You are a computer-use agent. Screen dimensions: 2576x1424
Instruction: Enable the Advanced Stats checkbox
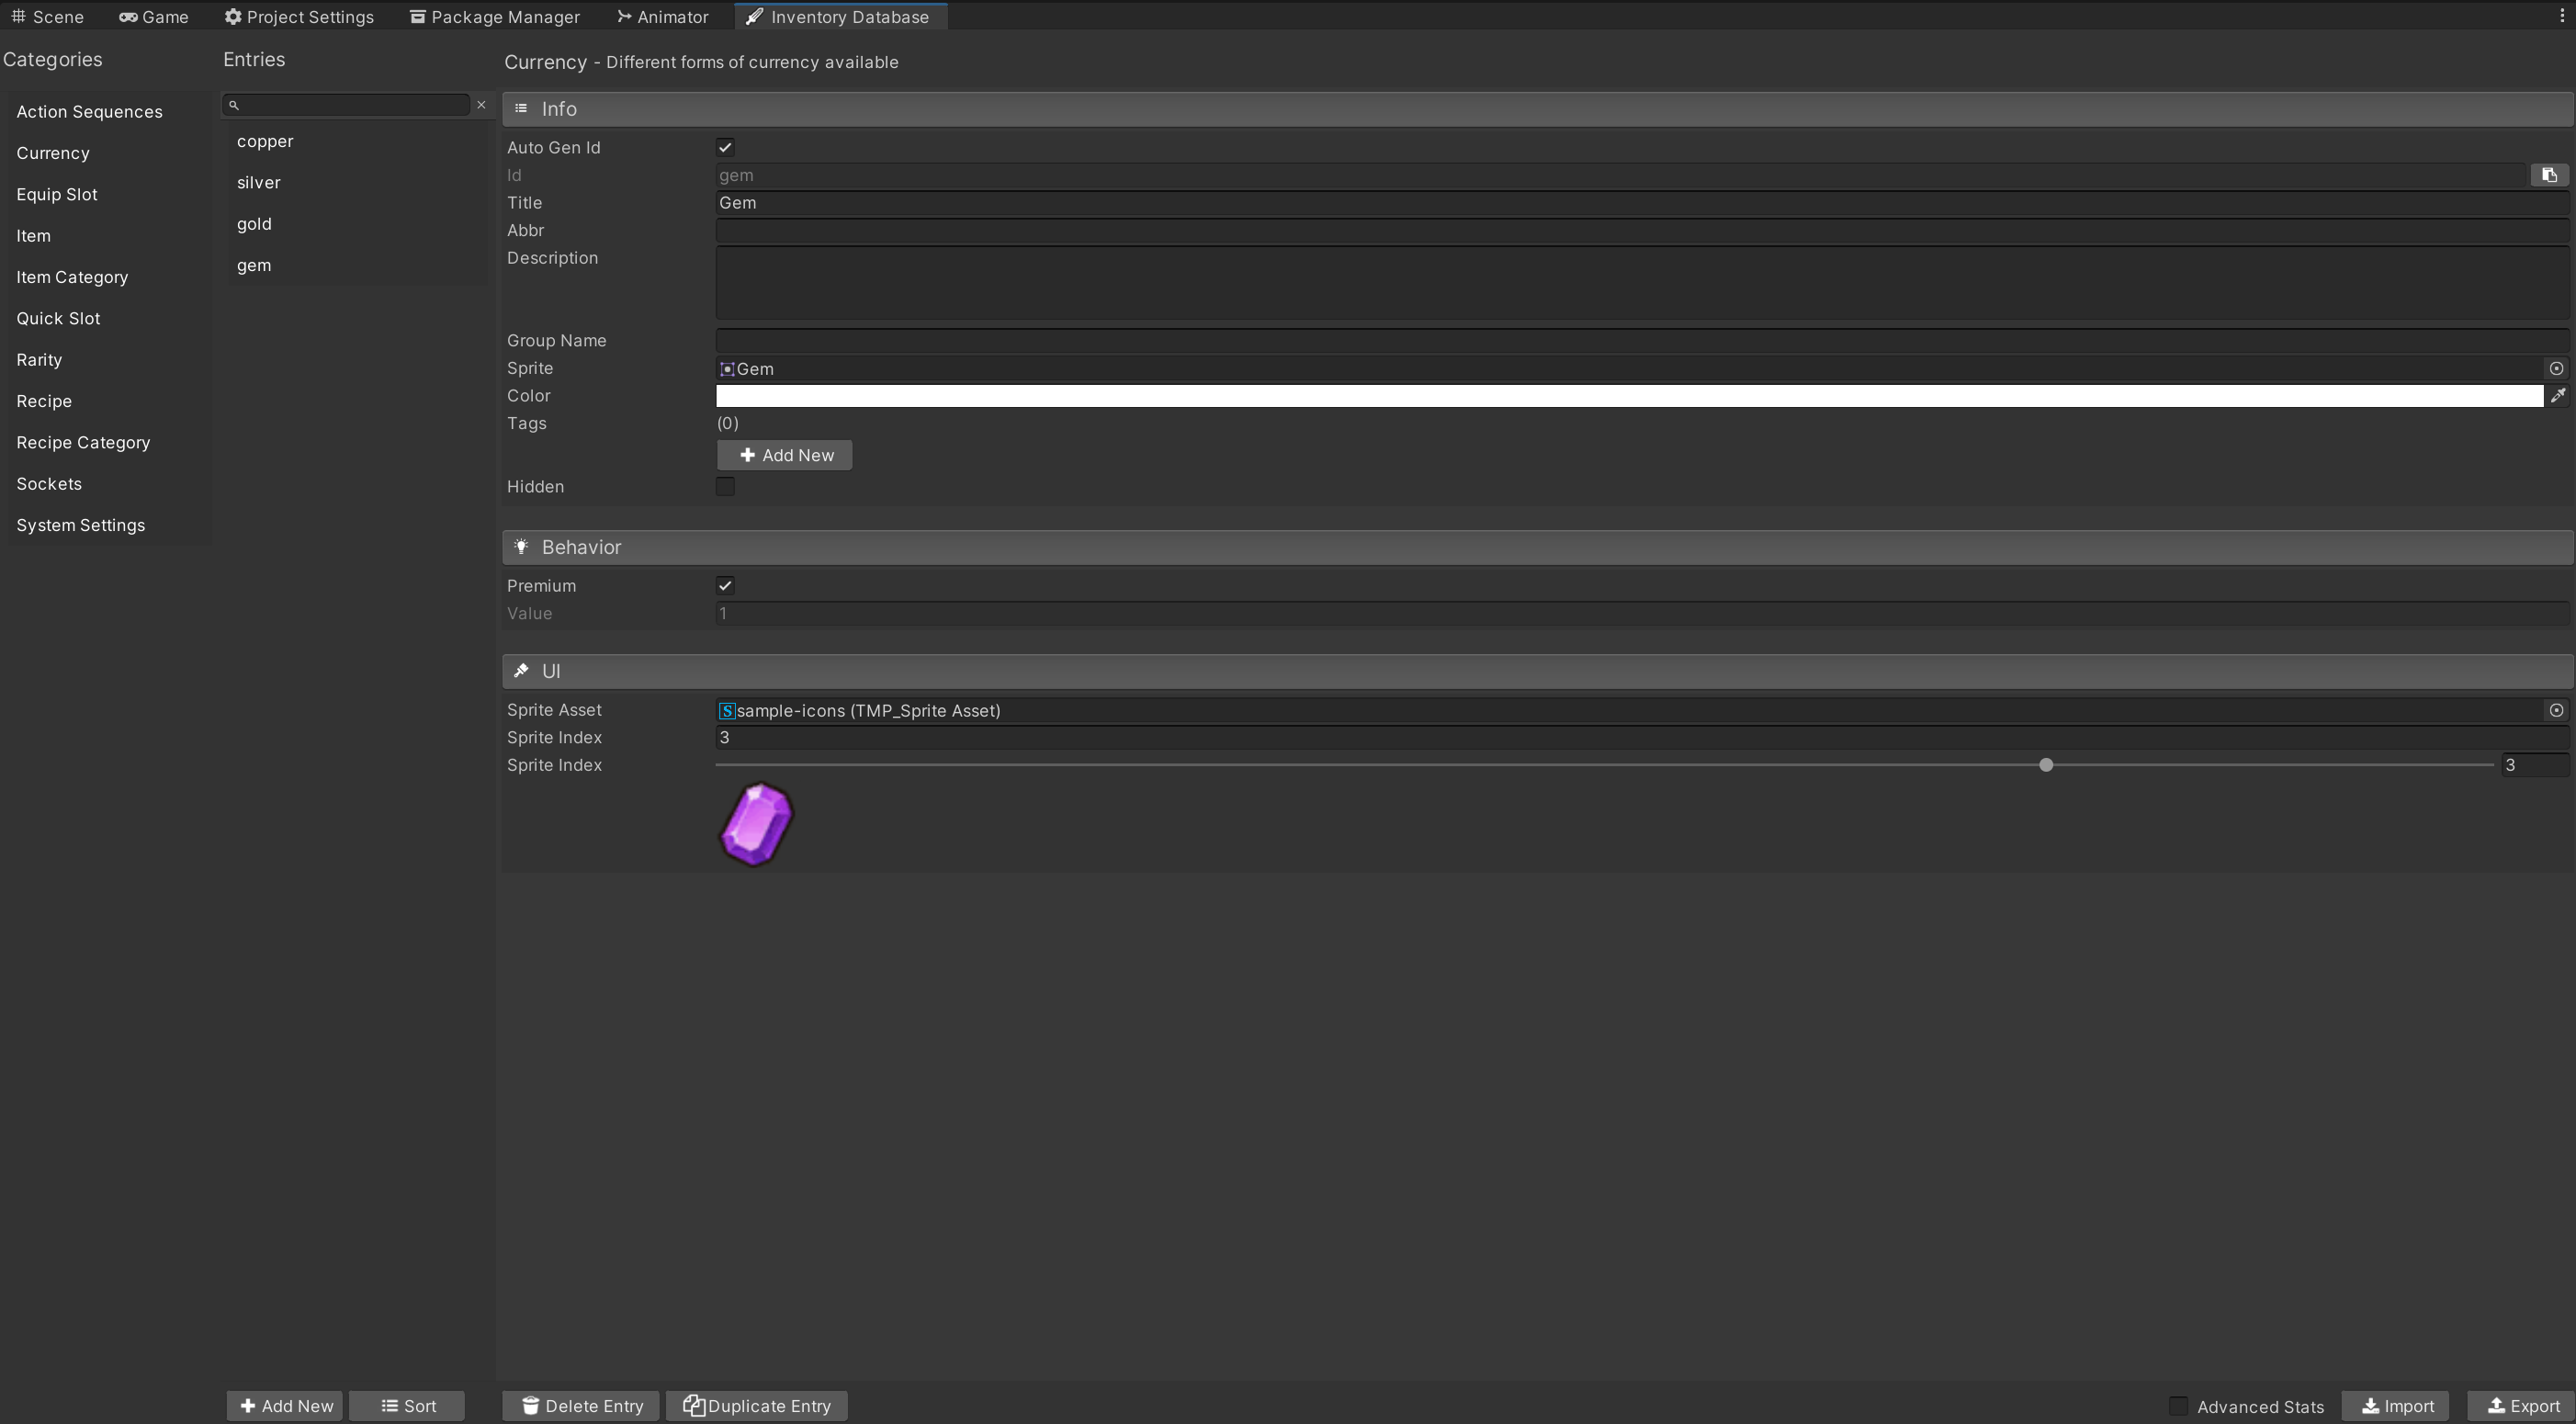click(2178, 1406)
